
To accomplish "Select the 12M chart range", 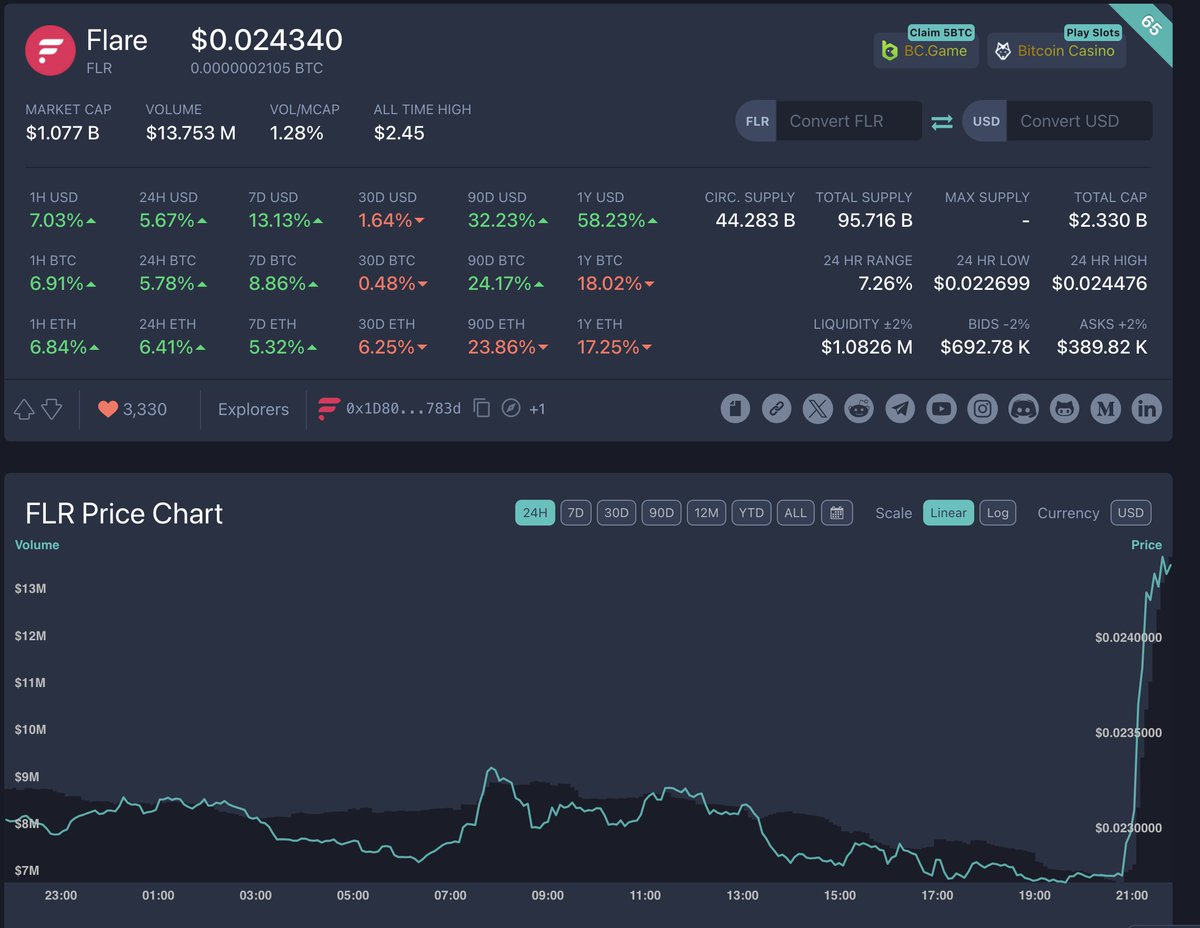I will click(706, 513).
